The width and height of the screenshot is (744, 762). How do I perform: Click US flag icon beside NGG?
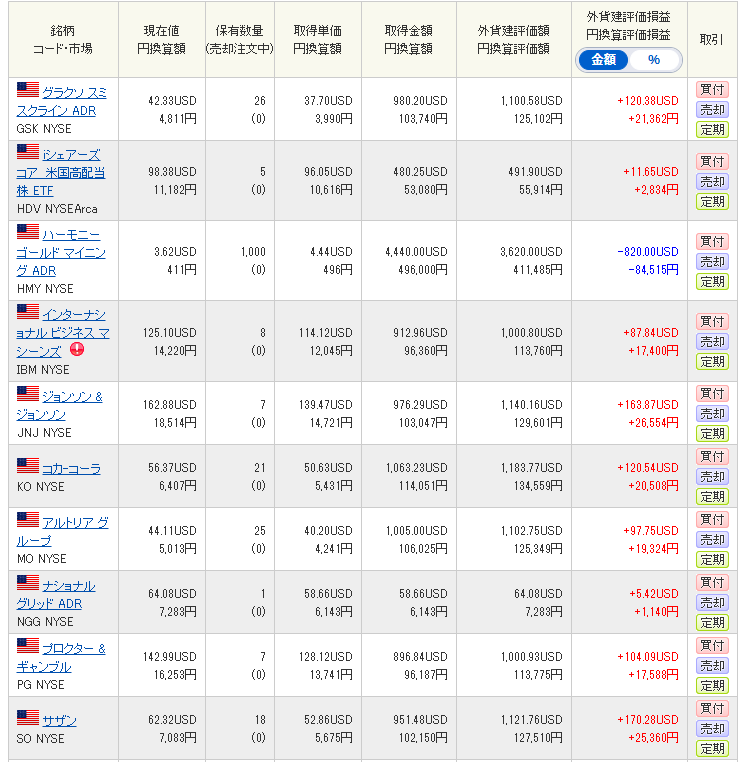[28, 583]
